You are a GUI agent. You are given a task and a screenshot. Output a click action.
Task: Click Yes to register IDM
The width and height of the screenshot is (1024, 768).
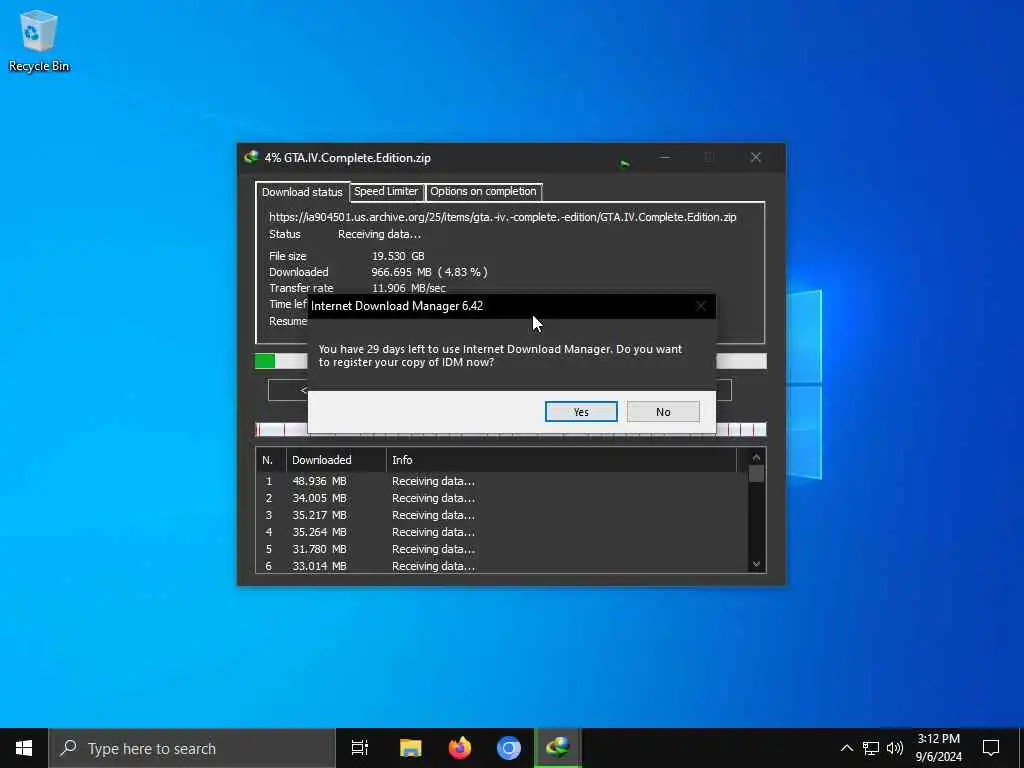point(581,412)
